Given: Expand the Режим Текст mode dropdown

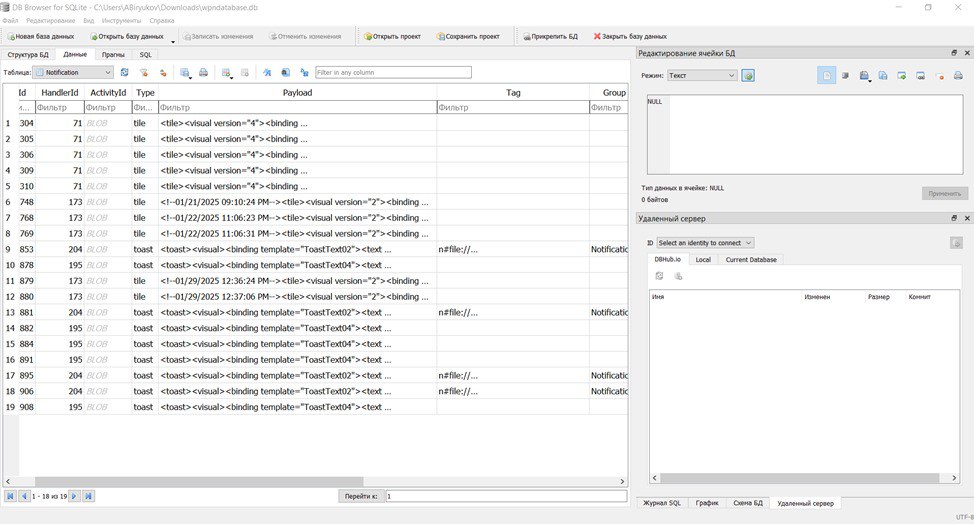Looking at the screenshot, I should pyautogui.click(x=702, y=76).
